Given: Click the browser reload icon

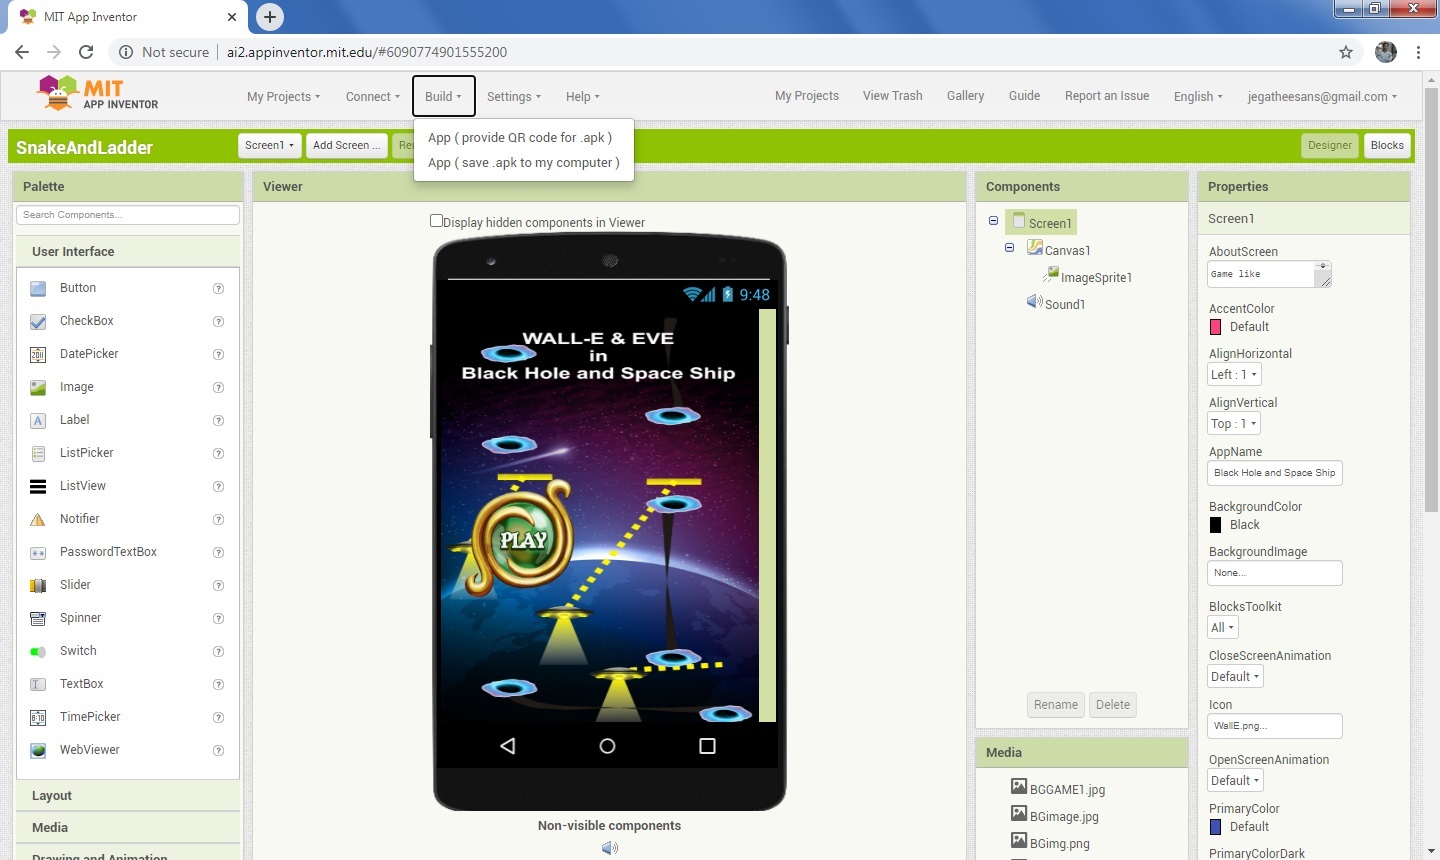Looking at the screenshot, I should pos(86,52).
